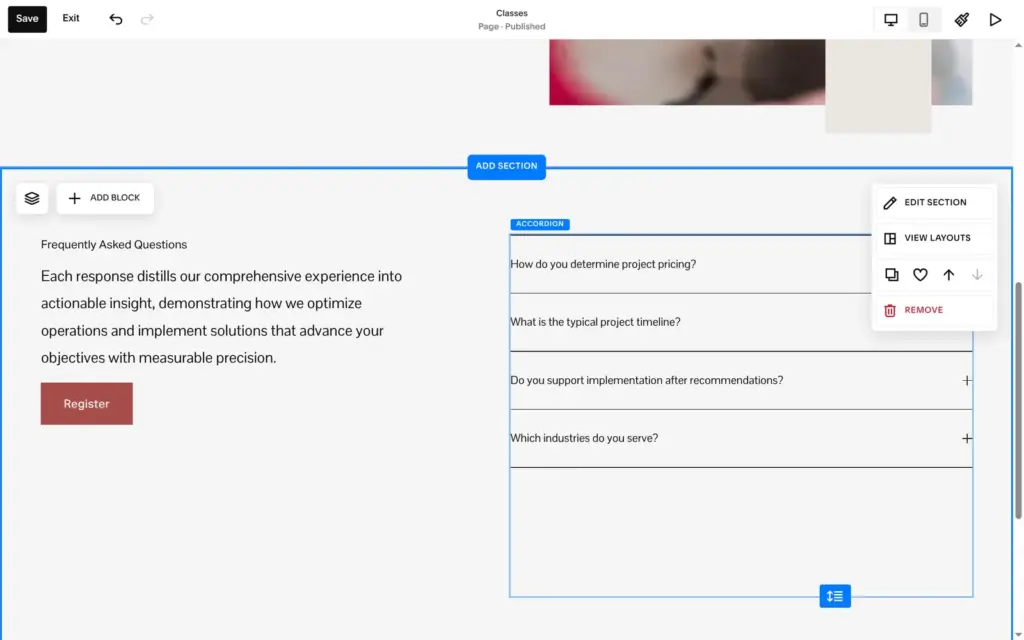Click paragraph starting 'Each response distills'
Viewport: 1024px width, 640px height.
coord(221,317)
